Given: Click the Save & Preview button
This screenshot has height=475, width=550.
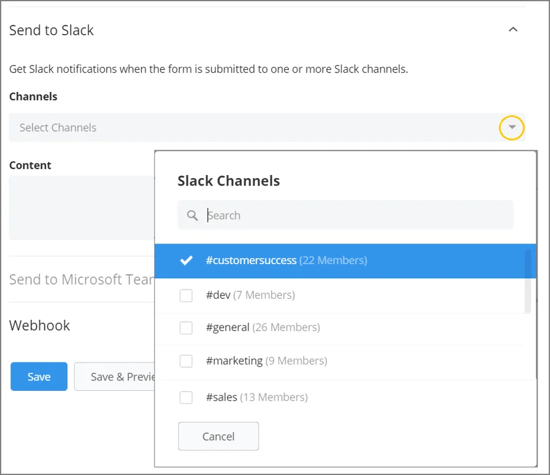Looking at the screenshot, I should pyautogui.click(x=115, y=376).
